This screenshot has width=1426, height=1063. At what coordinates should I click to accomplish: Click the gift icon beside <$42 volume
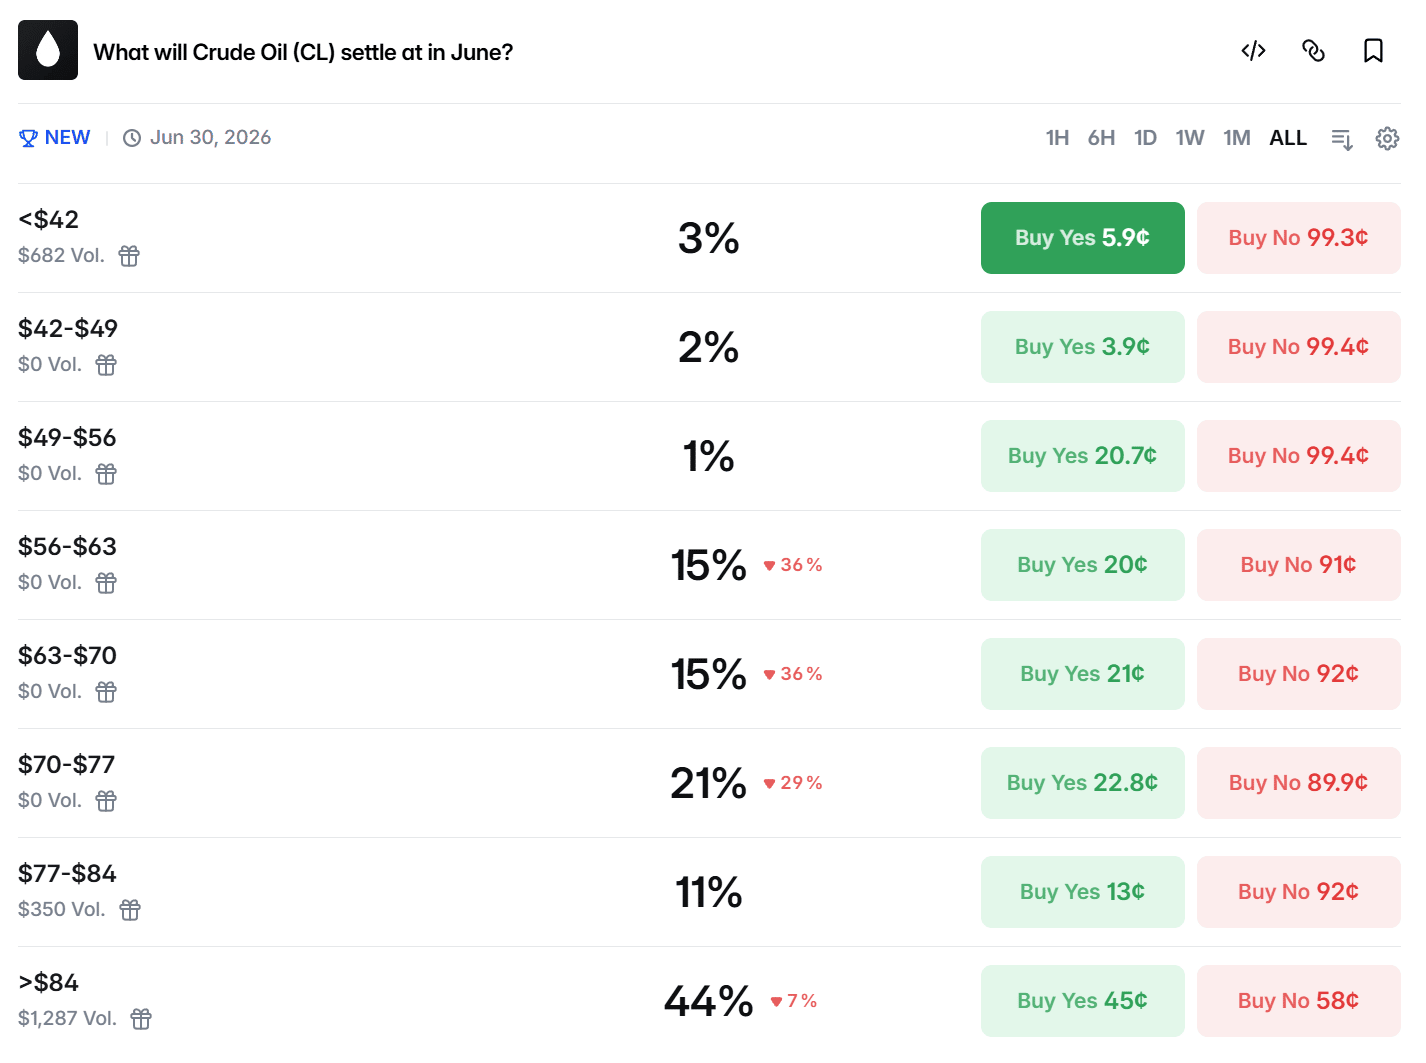pyautogui.click(x=129, y=256)
